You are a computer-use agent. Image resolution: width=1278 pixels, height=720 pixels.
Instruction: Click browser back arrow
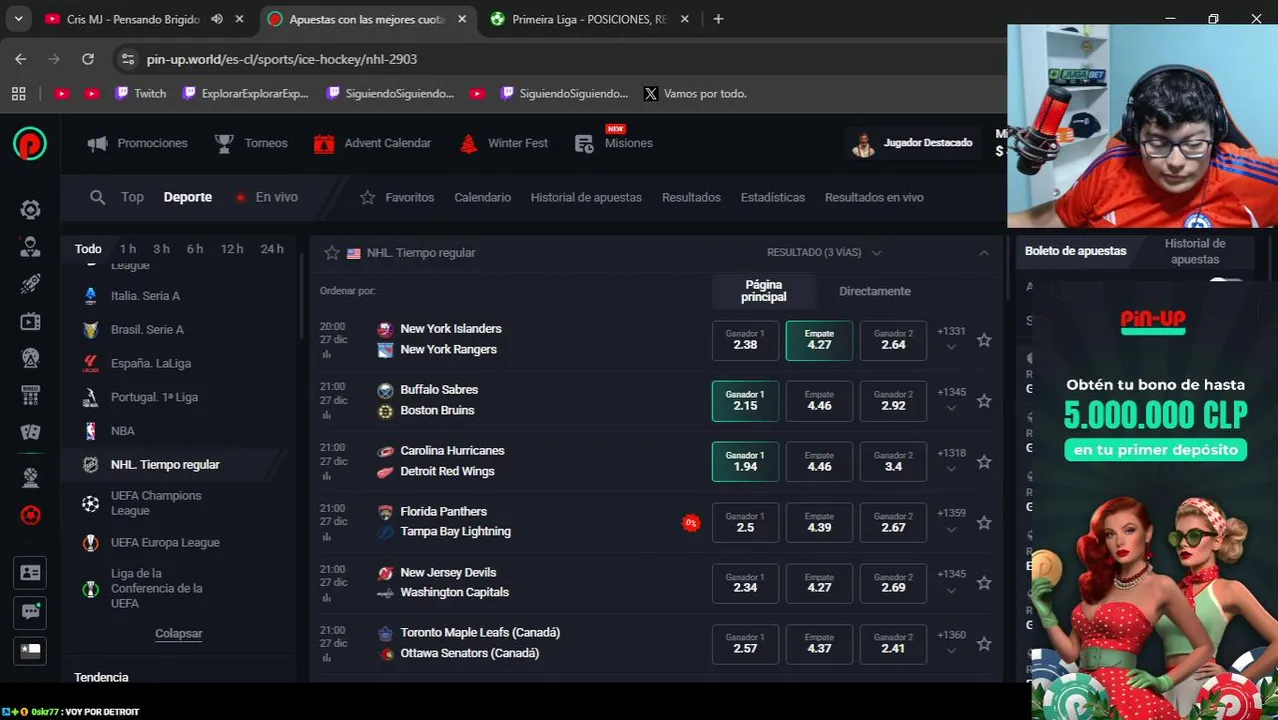click(20, 59)
